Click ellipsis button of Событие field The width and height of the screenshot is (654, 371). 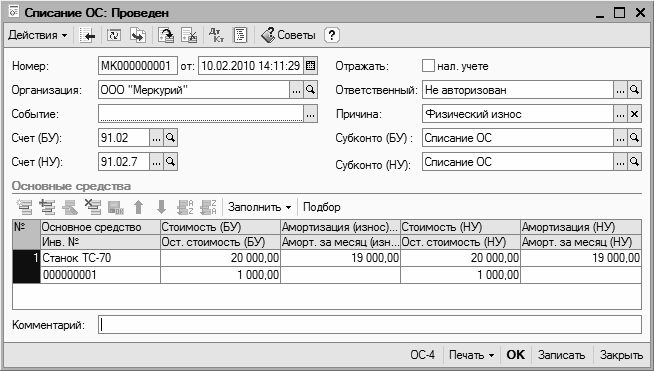(310, 114)
